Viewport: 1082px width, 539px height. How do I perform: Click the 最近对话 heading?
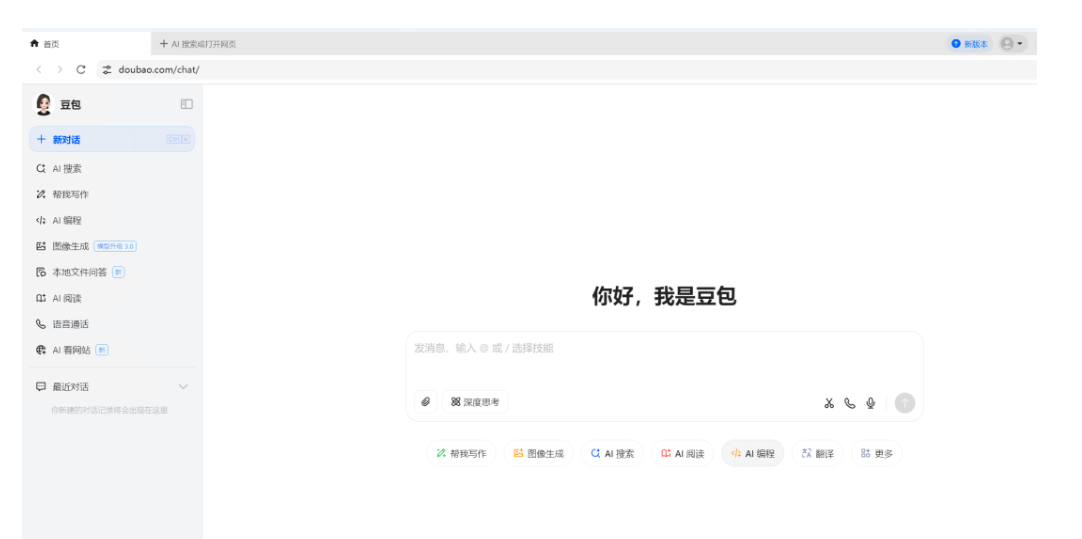pos(70,387)
